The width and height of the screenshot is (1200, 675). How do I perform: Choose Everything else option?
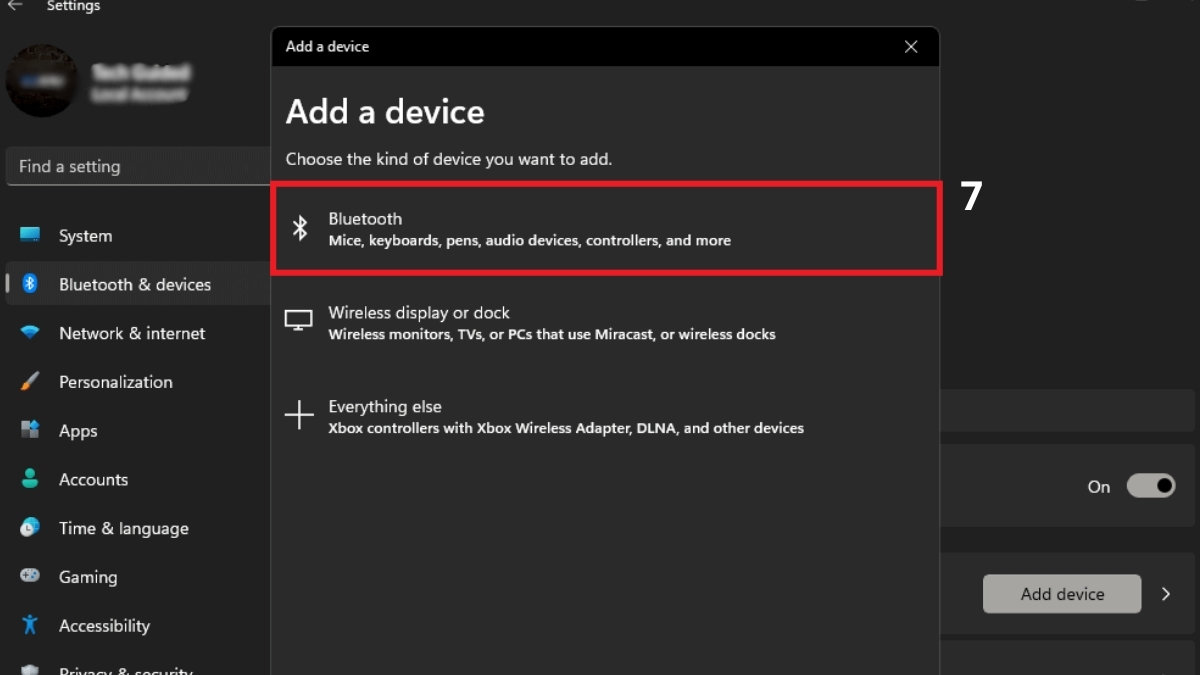tap(606, 416)
